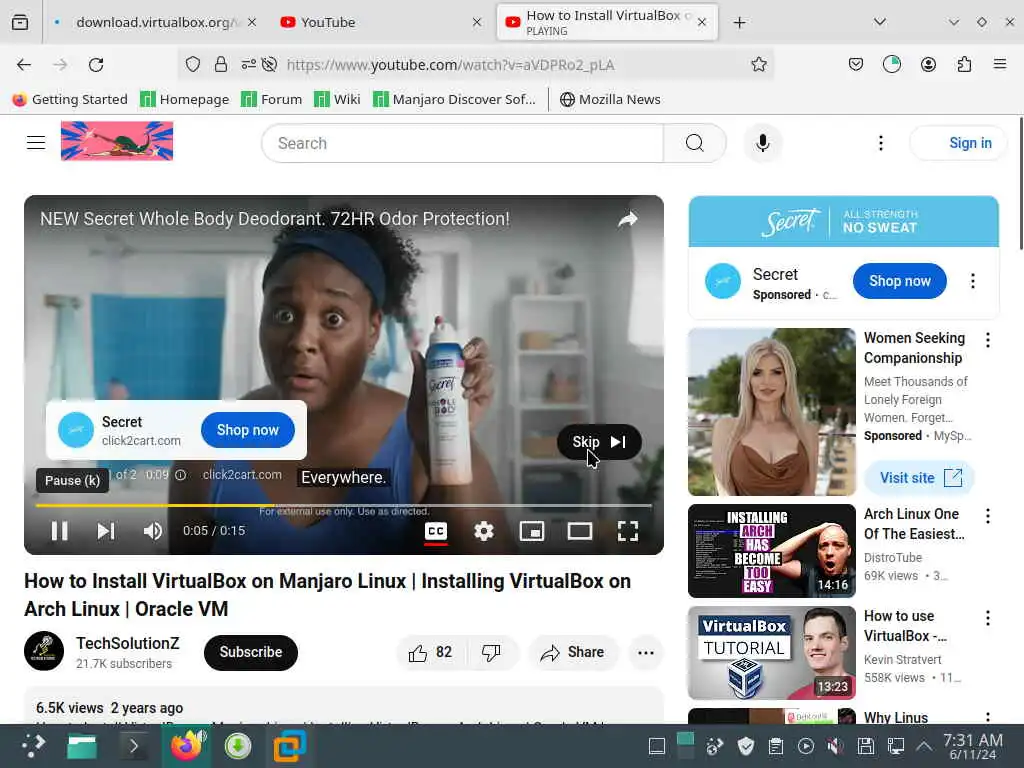Enter fullscreen with the fullscreen icon
Viewport: 1024px width, 768px height.
click(x=628, y=531)
